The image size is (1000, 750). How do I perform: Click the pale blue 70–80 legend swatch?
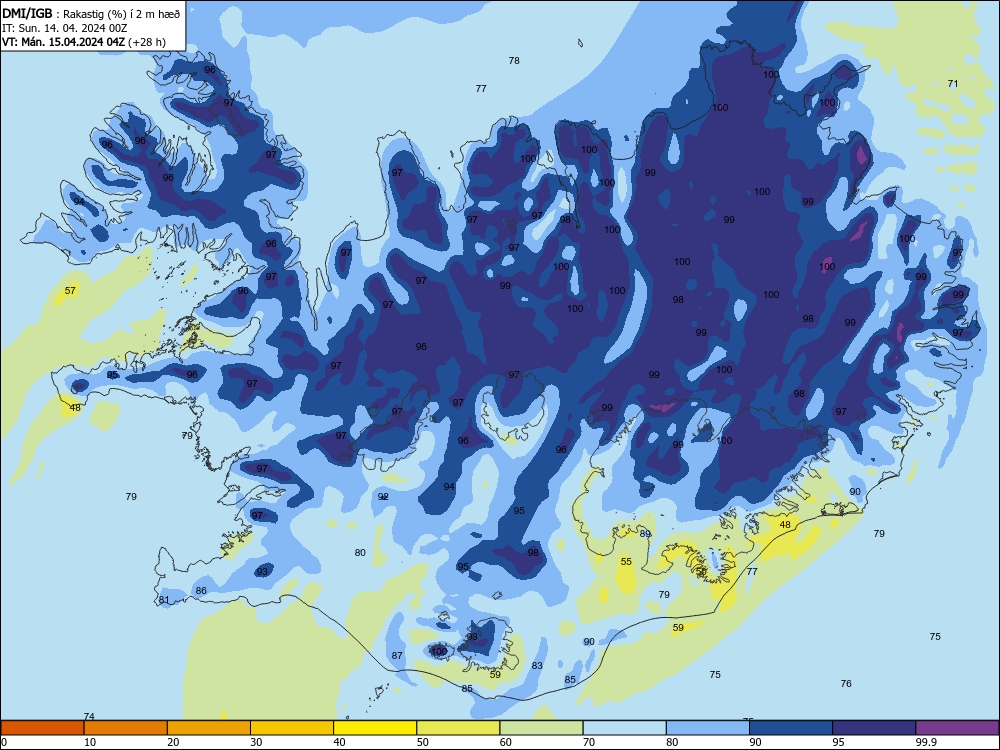[x=624, y=728]
